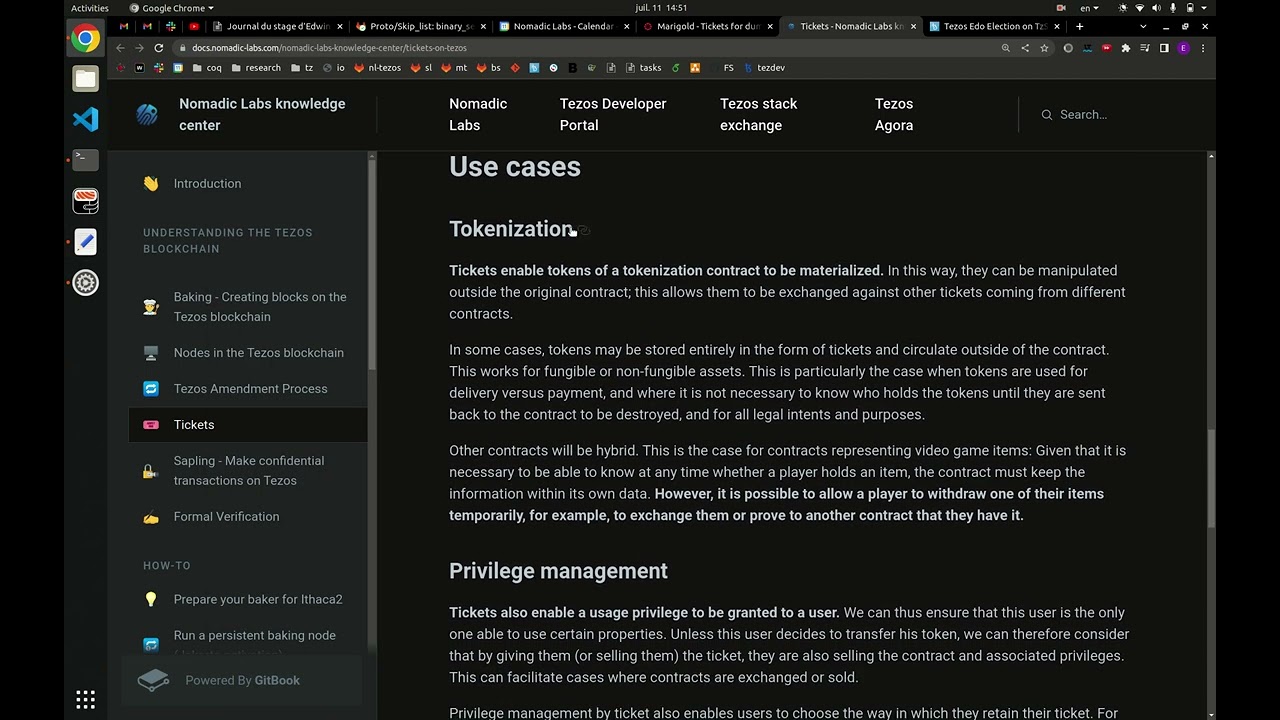Click the browser Back arrow
The image size is (1280, 720).
120,48
